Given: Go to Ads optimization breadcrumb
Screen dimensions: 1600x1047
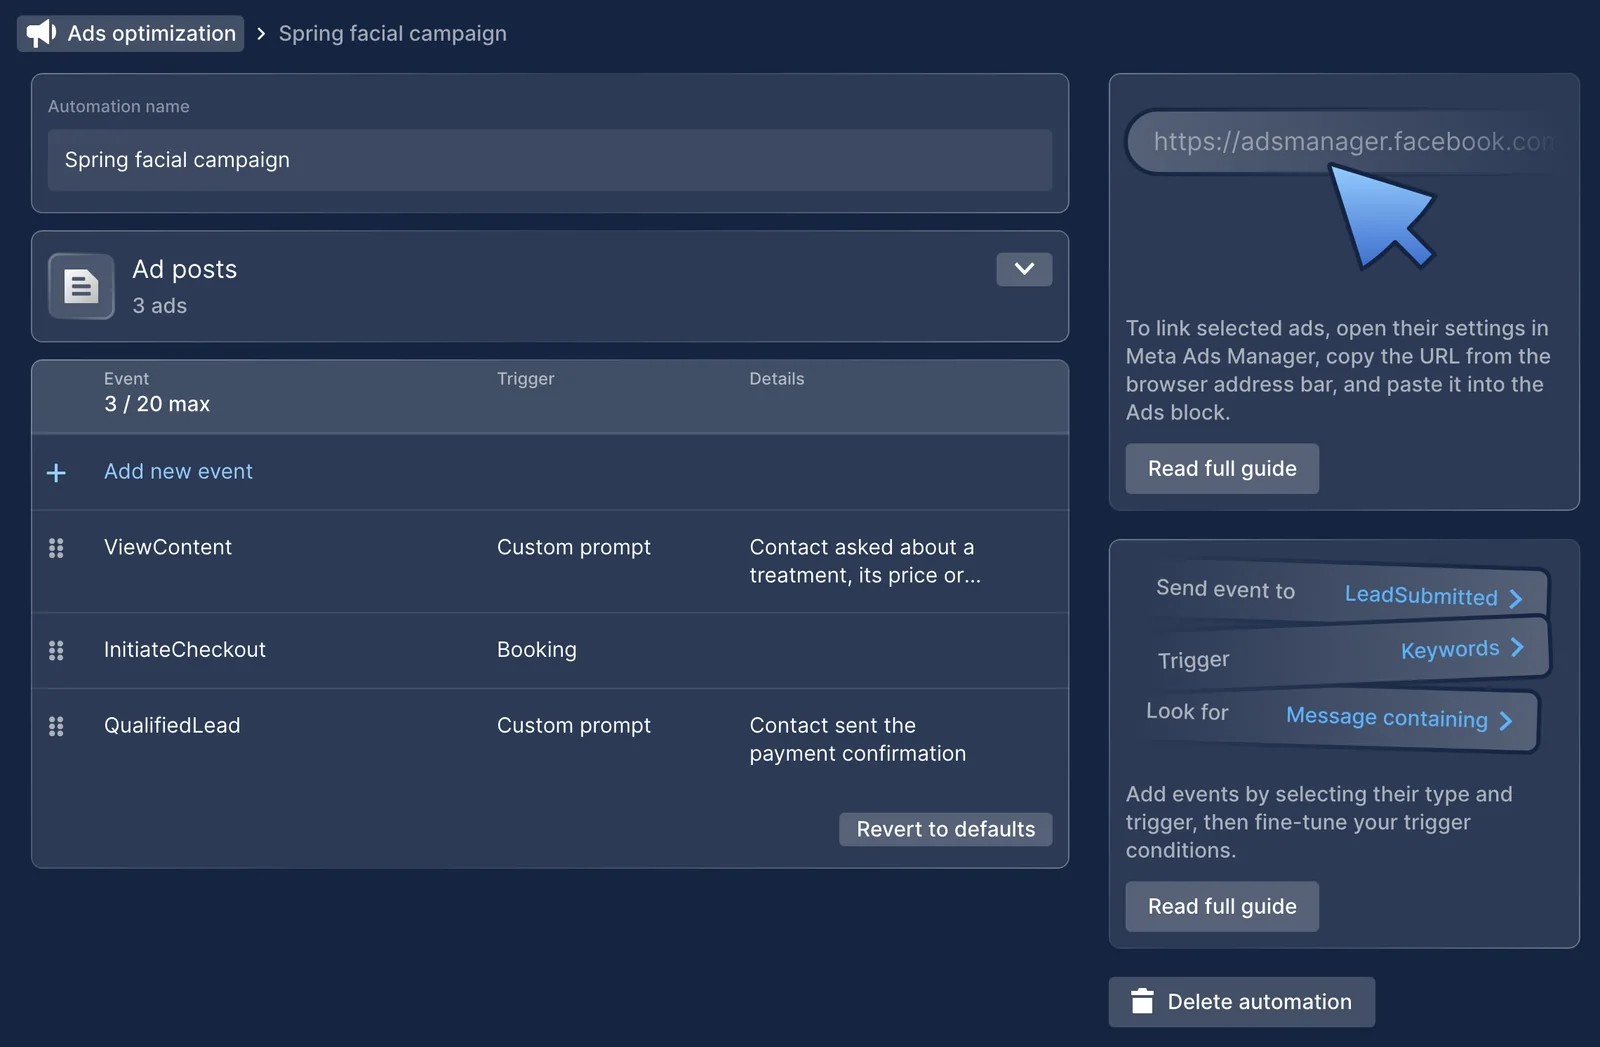Looking at the screenshot, I should 131,33.
